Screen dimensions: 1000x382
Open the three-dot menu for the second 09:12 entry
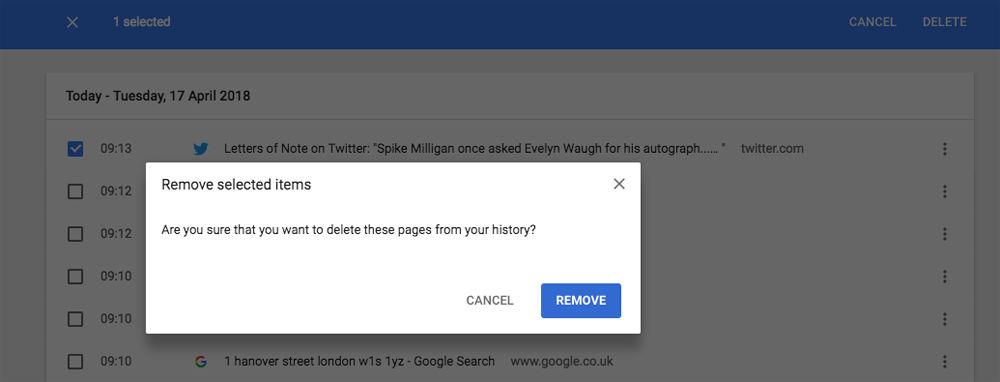tap(945, 234)
